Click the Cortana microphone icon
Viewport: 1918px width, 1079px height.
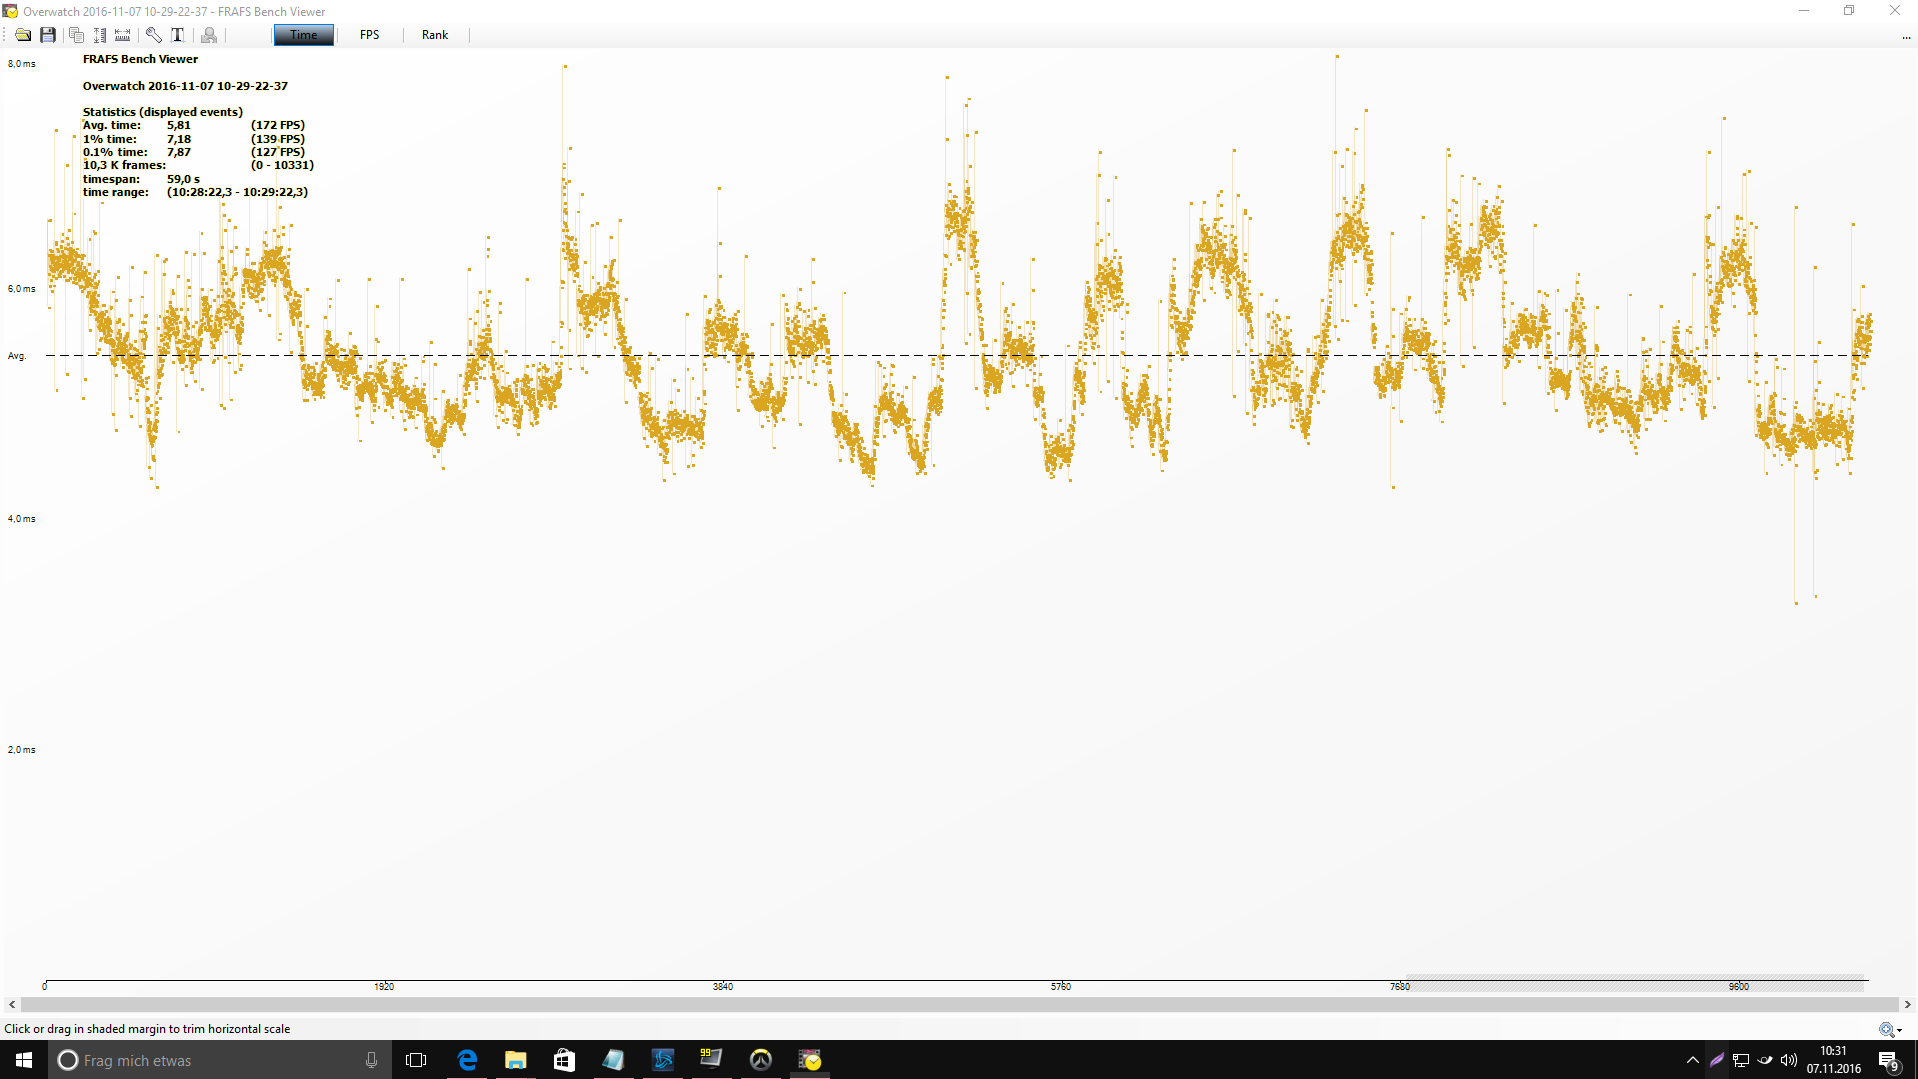tap(371, 1060)
